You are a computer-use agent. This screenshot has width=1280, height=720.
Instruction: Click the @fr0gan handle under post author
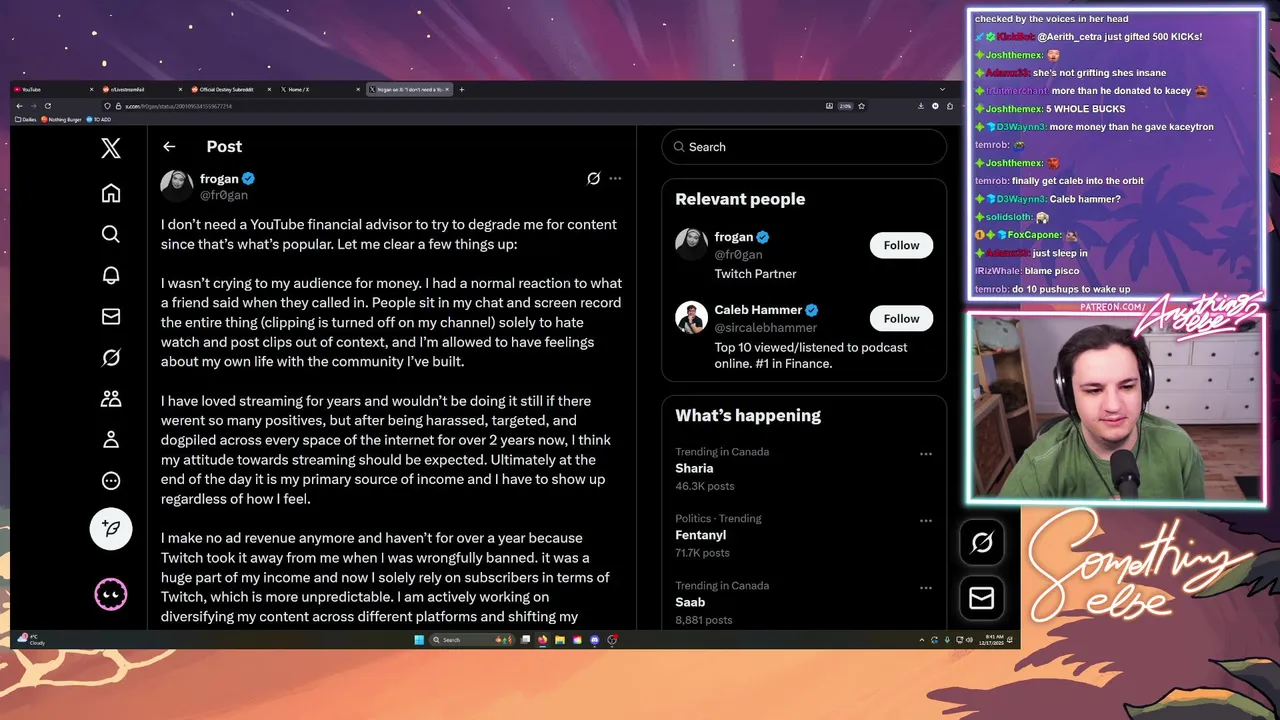coord(224,195)
